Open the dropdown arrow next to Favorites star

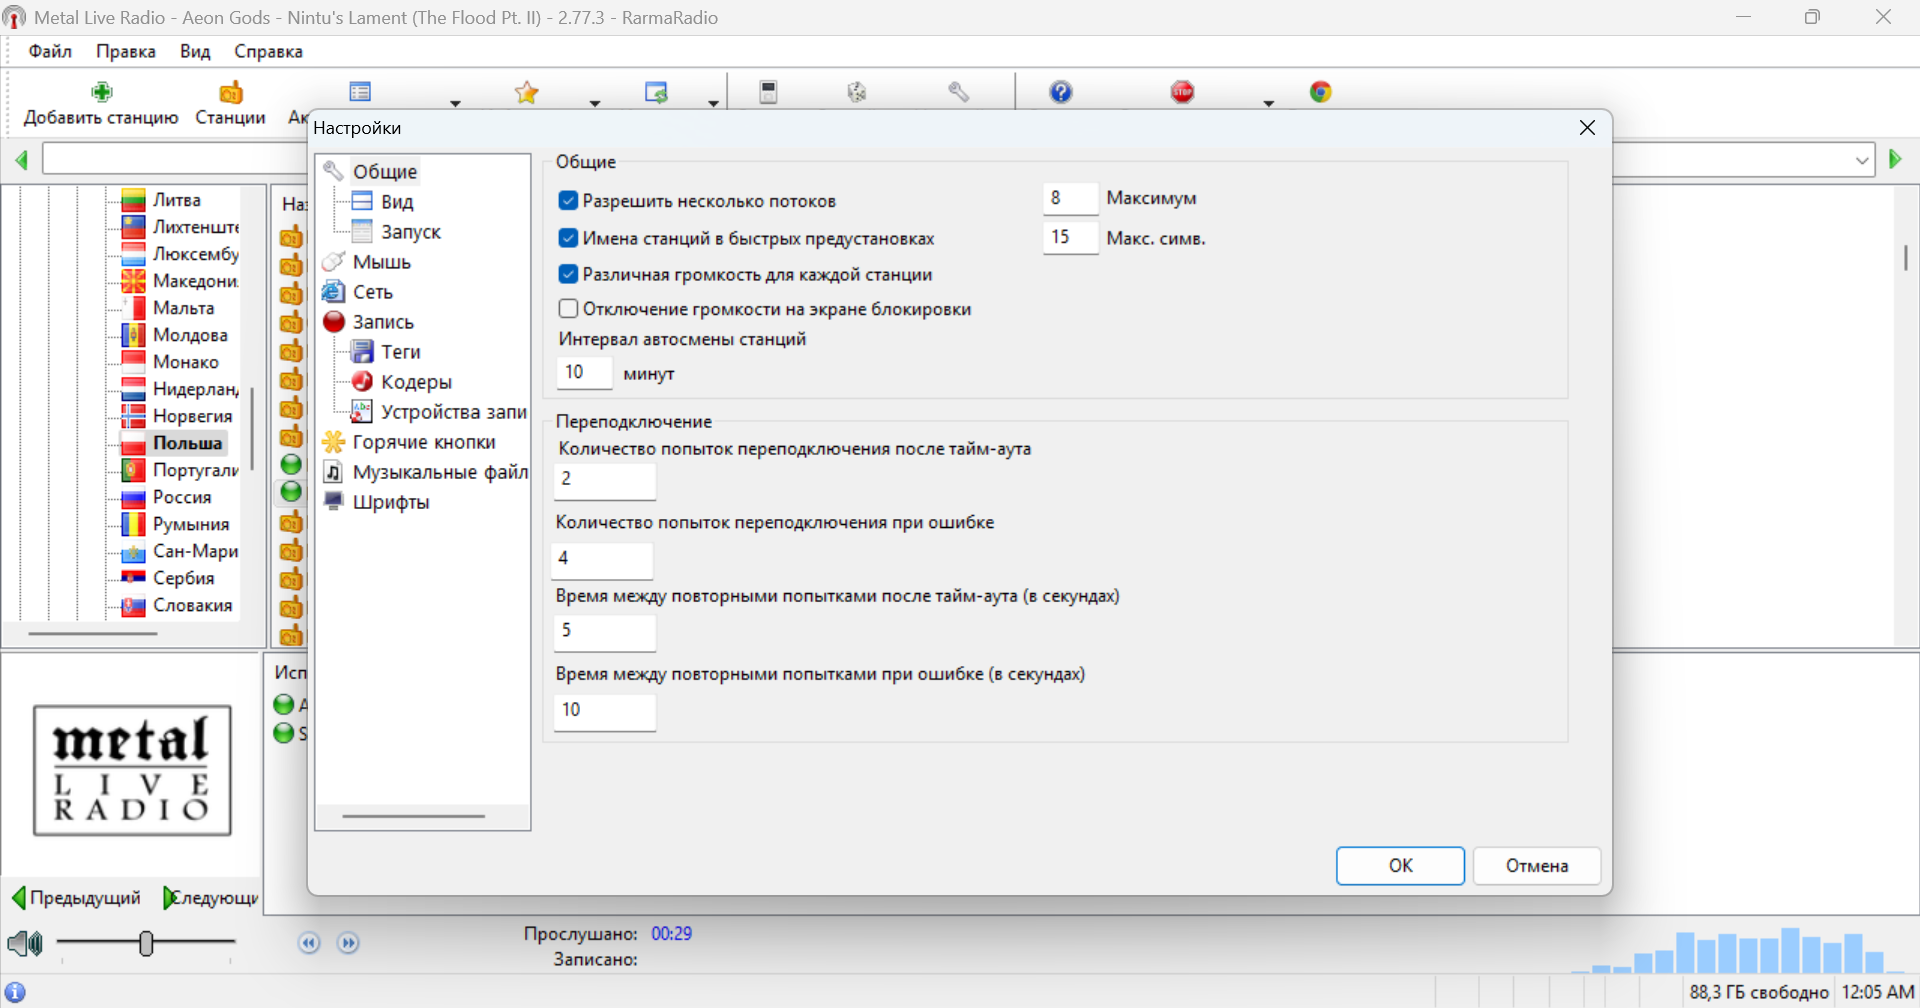pos(595,103)
